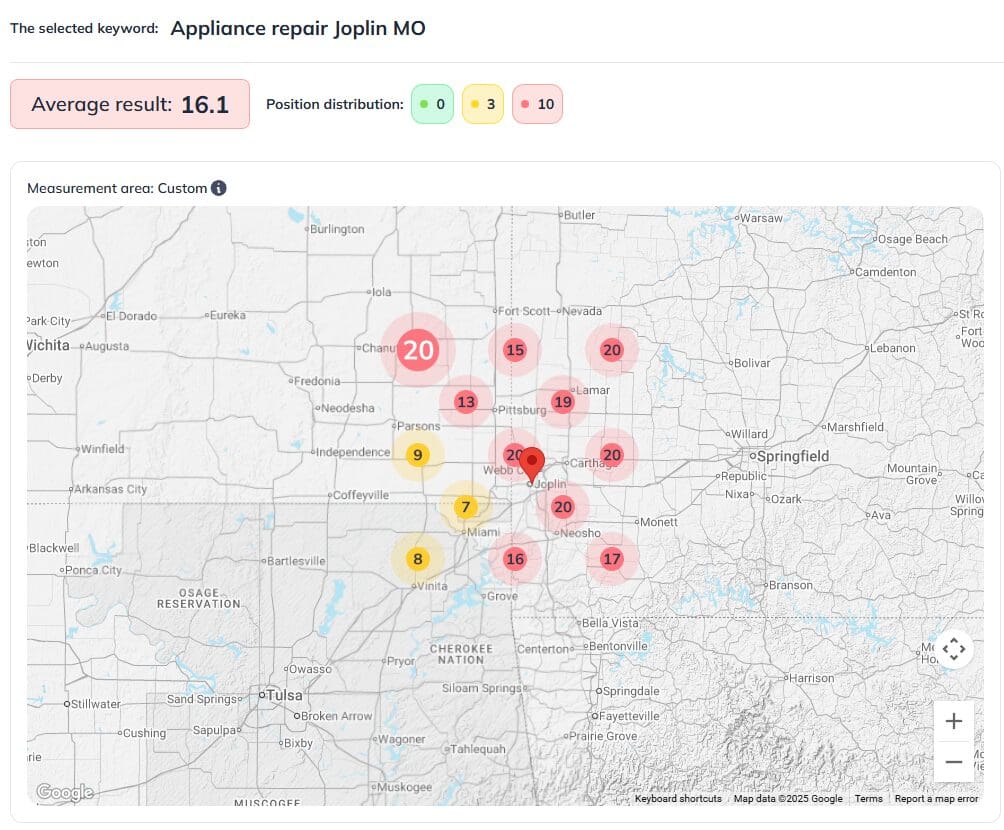Click the yellow 7 marker near Miami
This screenshot has width=1004, height=830.
pos(465,507)
